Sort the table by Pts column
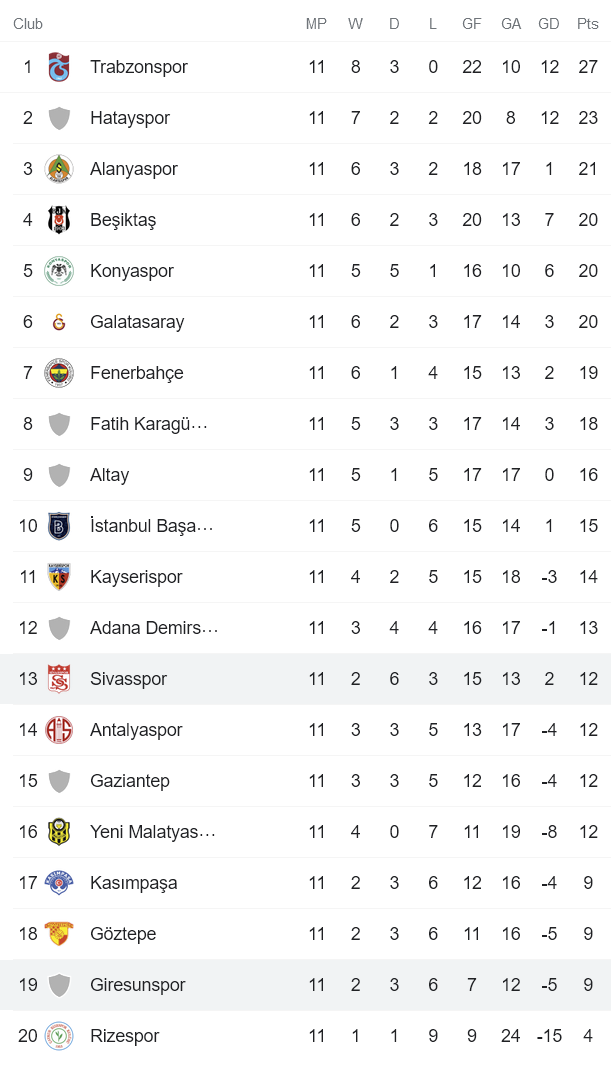Image resolution: width=611 pixels, height=1066 pixels. pos(587,24)
